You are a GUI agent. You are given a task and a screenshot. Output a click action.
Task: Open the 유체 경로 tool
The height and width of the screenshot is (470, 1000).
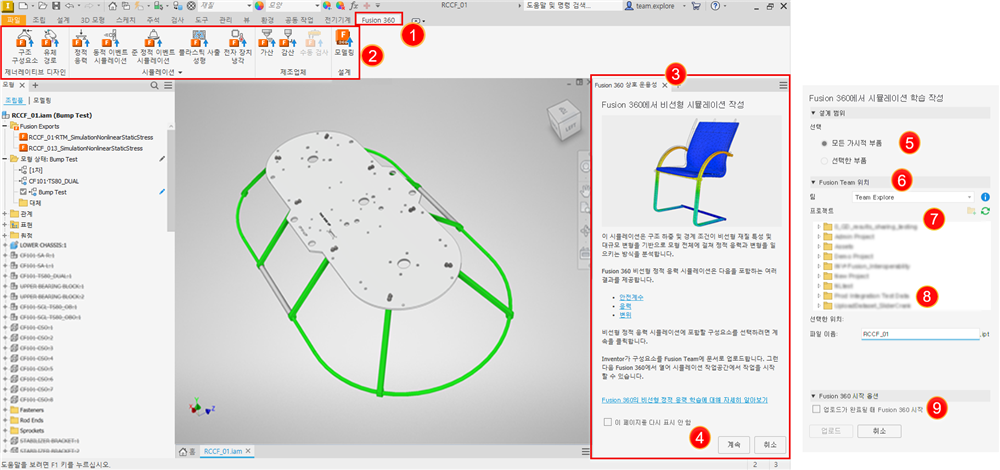point(50,48)
